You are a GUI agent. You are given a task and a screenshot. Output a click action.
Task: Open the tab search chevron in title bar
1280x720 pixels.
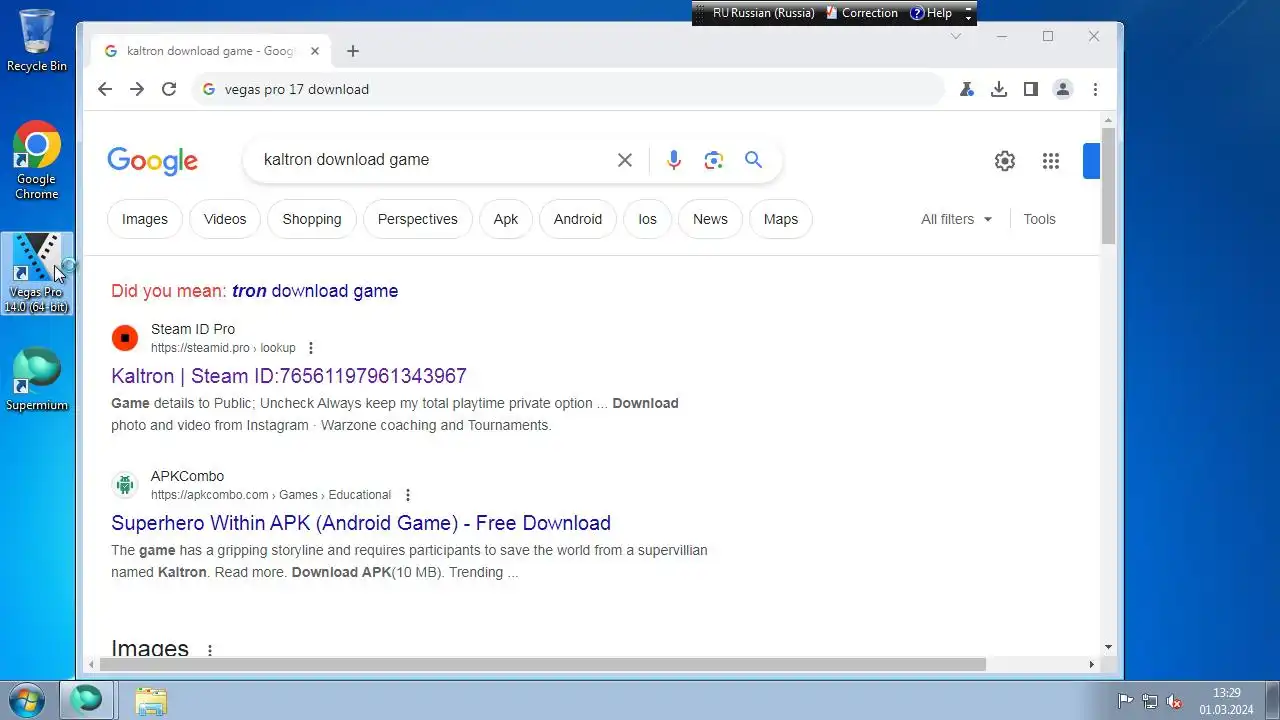(x=955, y=36)
